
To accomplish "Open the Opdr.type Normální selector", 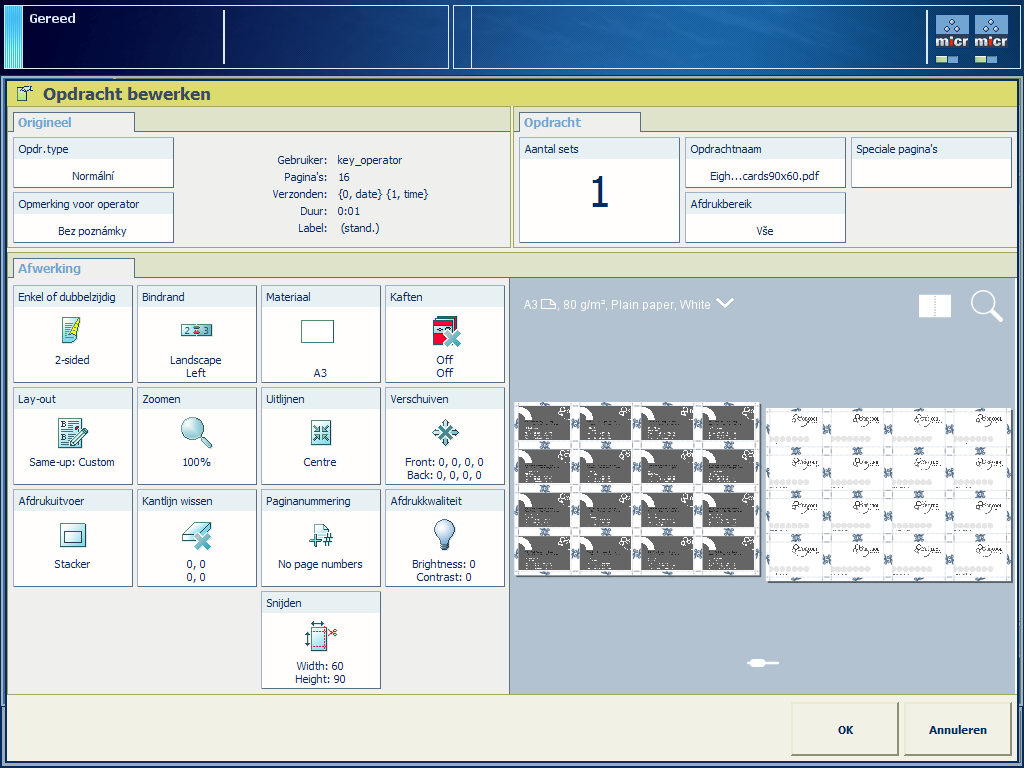I will coord(93,163).
